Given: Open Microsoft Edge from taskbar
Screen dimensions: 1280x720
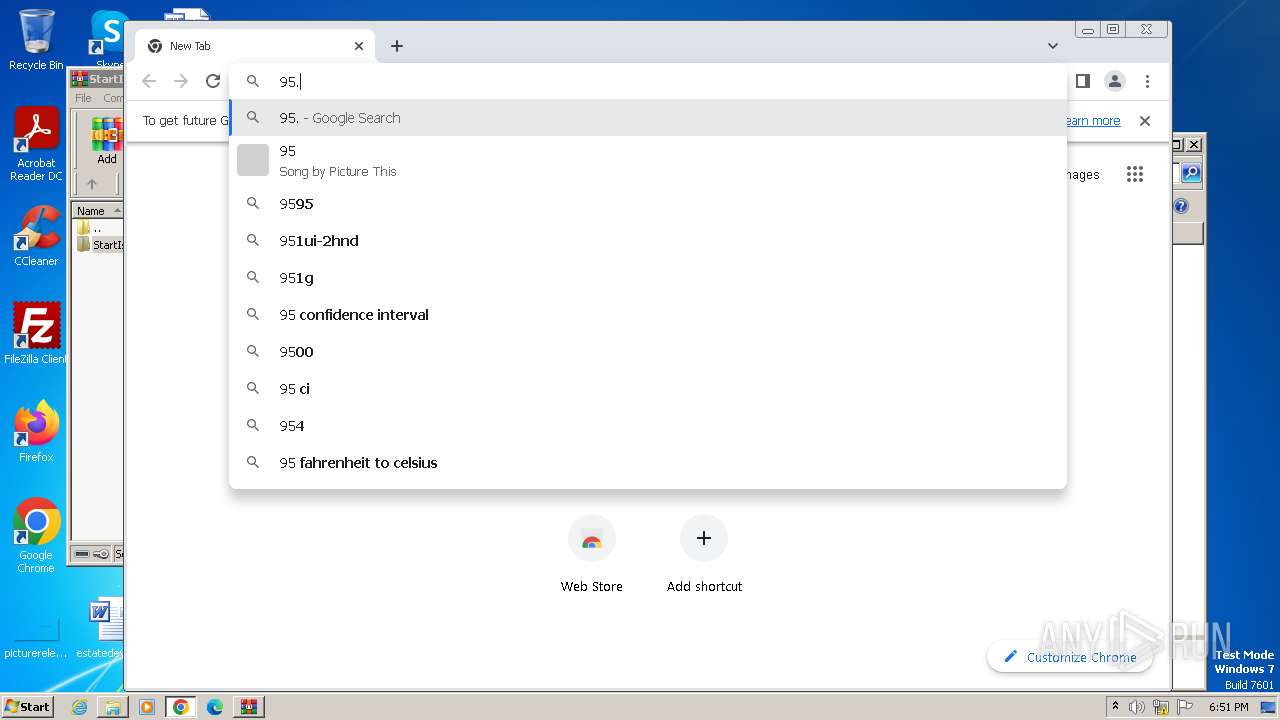Looking at the screenshot, I should click(215, 707).
